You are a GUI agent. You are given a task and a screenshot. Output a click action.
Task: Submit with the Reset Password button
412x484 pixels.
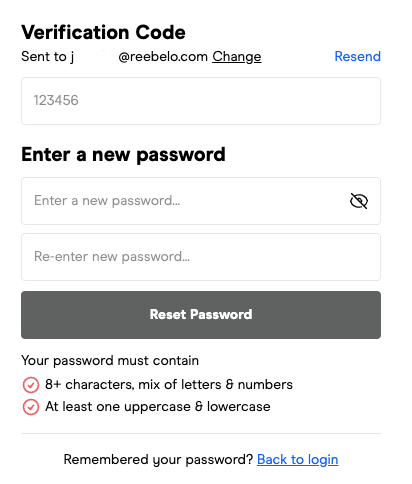[x=201, y=315]
